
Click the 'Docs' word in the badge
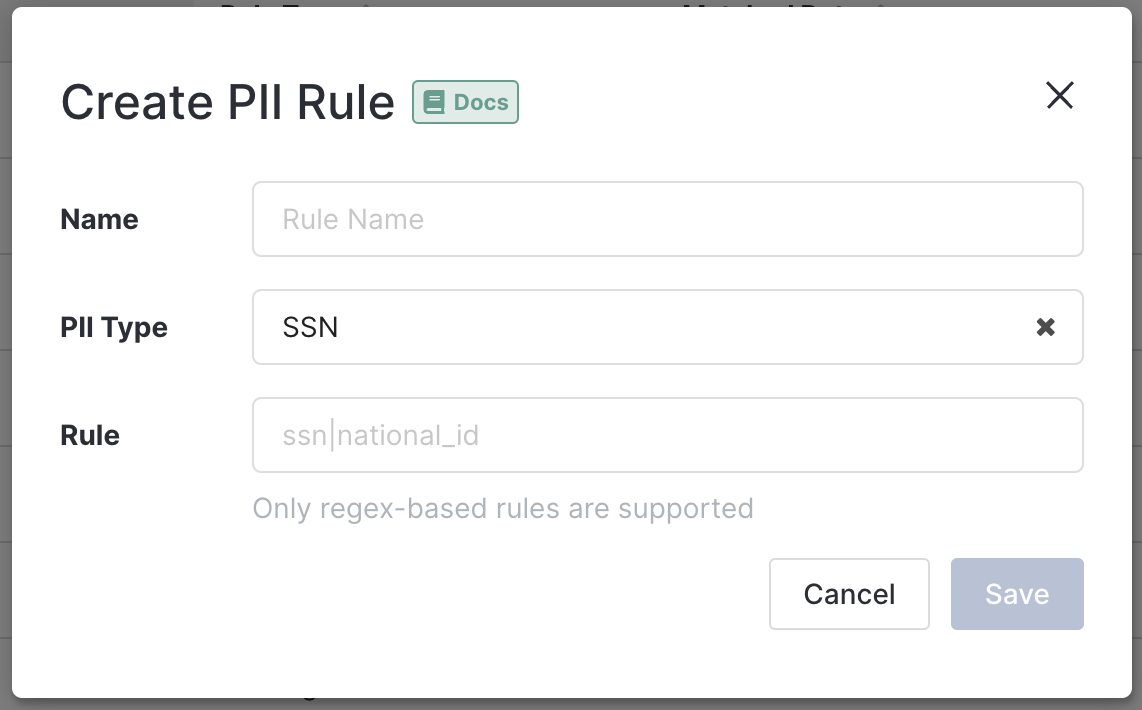481,102
